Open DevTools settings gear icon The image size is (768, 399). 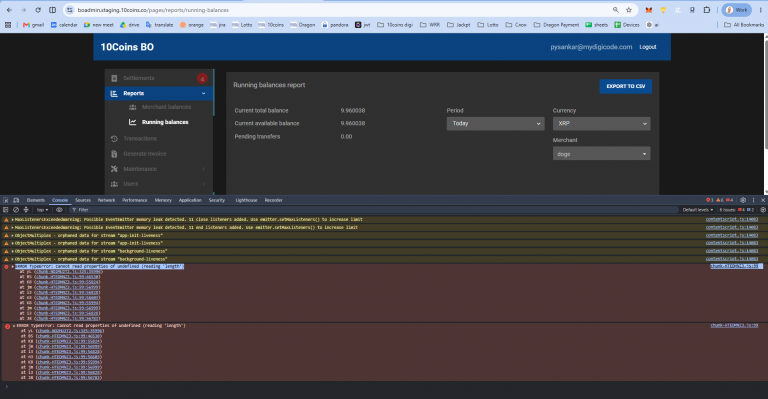[x=743, y=200]
